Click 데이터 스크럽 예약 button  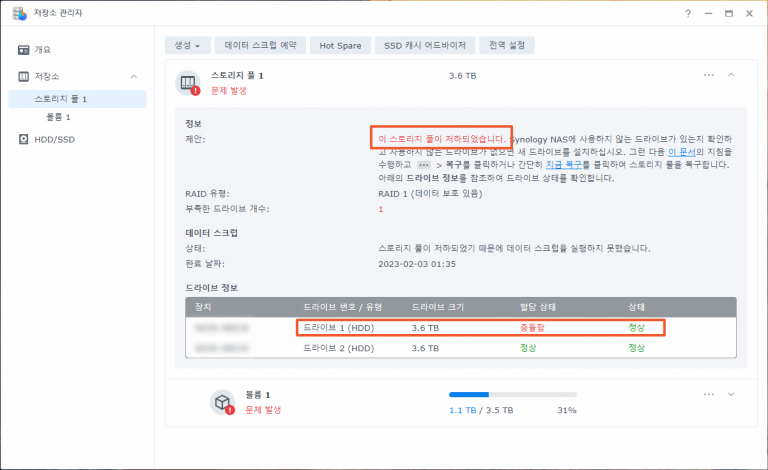click(261, 46)
